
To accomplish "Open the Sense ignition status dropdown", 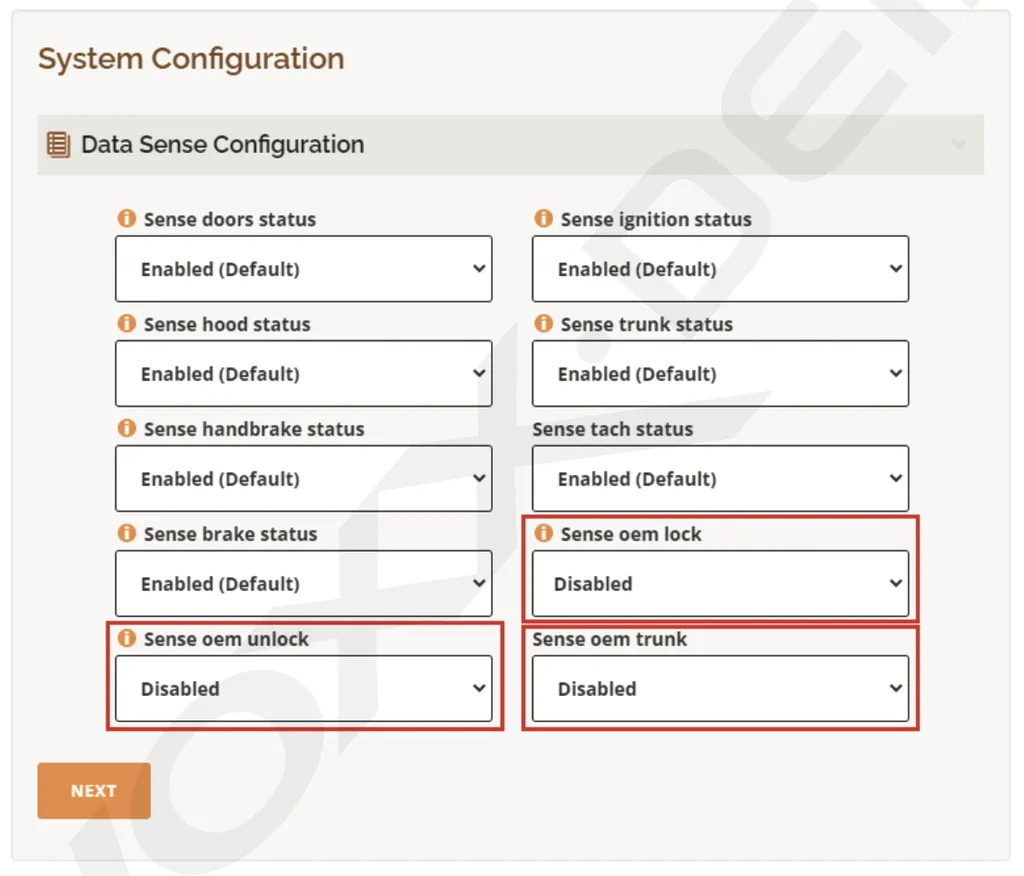I will pyautogui.click(x=720, y=269).
